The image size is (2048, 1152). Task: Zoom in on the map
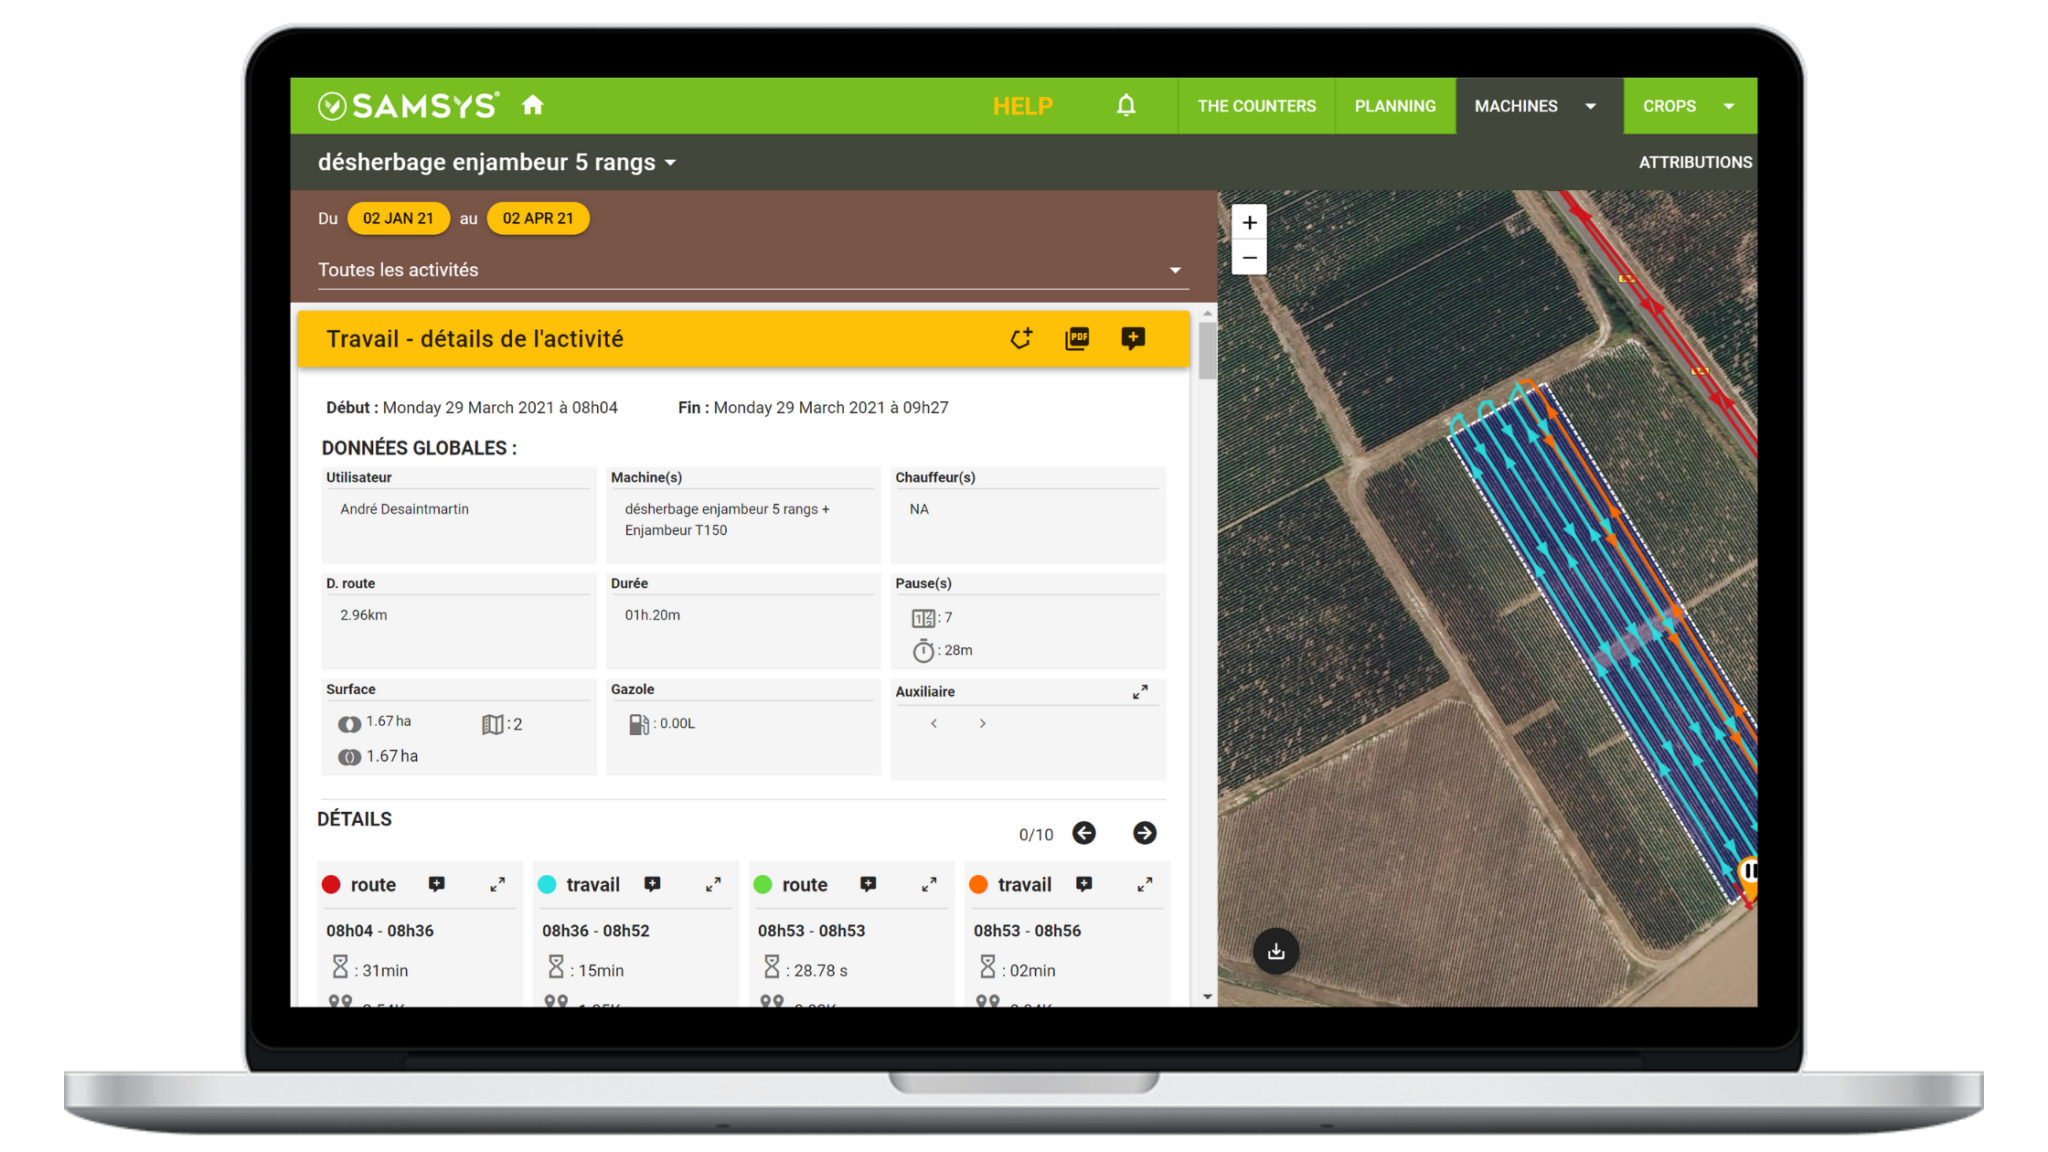1249,222
